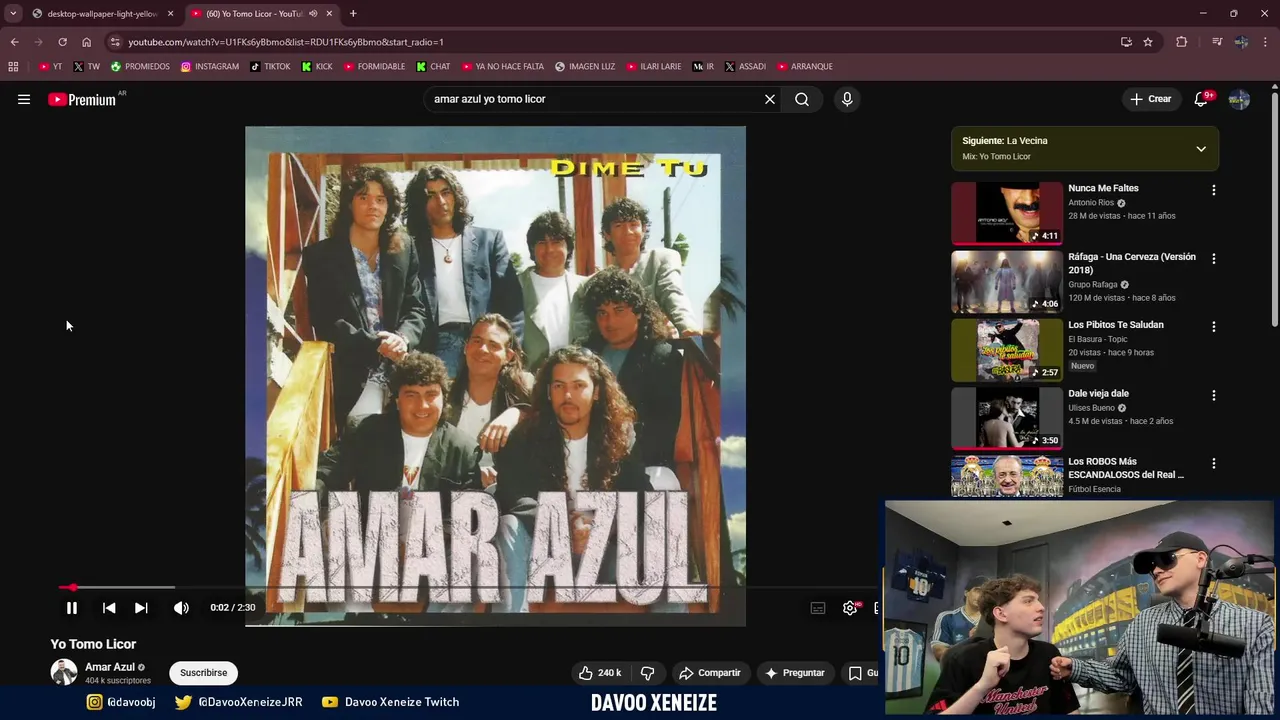
Task: Open a new browser tab
Action: [x=353, y=14]
